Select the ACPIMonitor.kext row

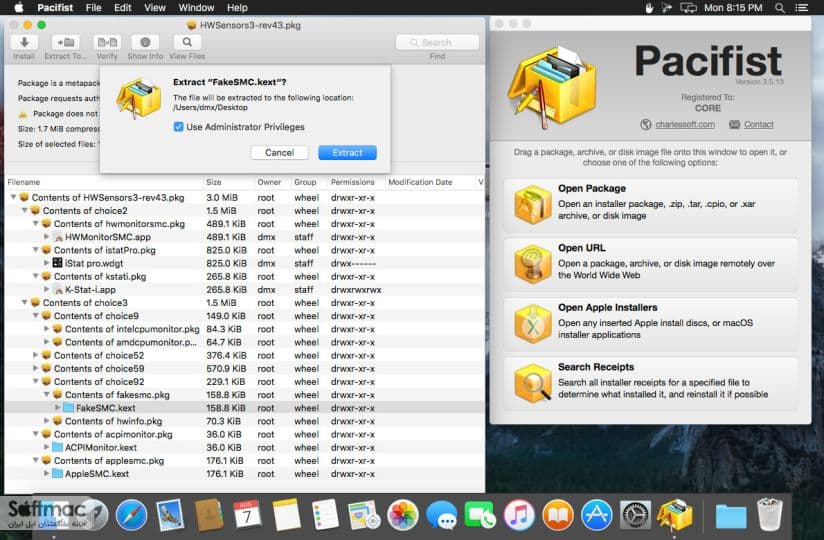(244, 447)
